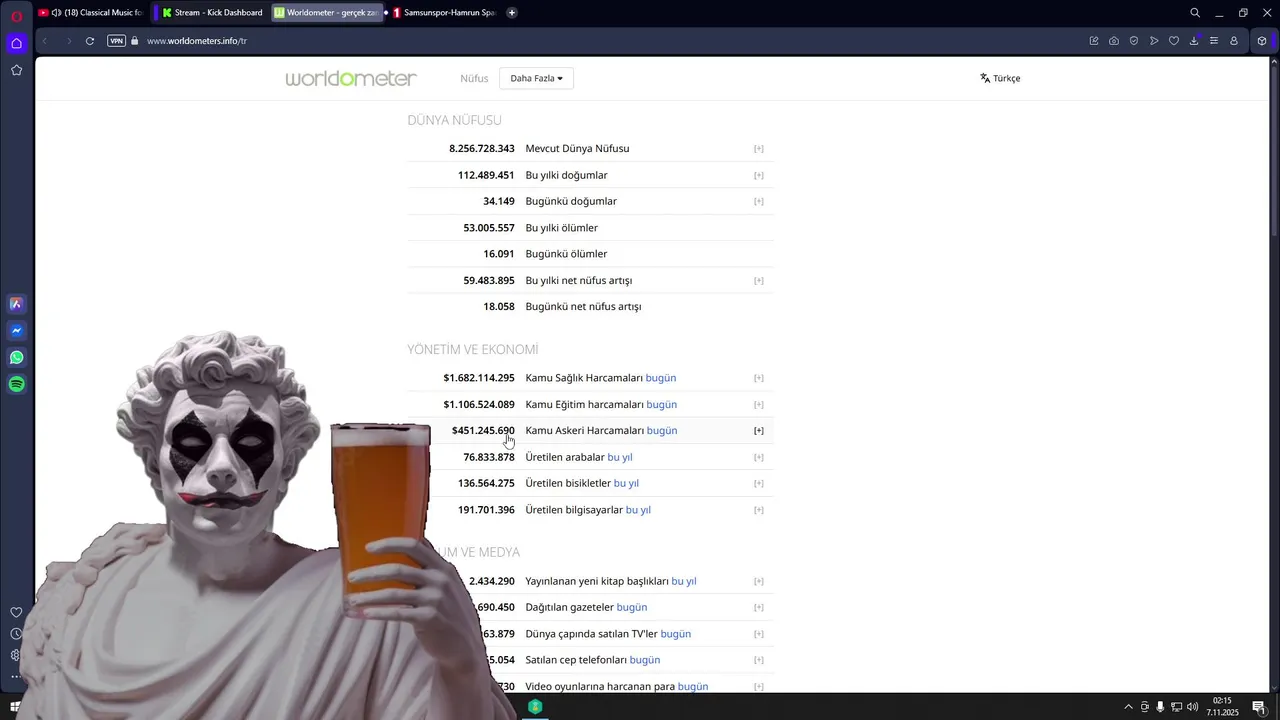
Task: Switch to Stream - Kick Dashboard tab
Action: (211, 13)
